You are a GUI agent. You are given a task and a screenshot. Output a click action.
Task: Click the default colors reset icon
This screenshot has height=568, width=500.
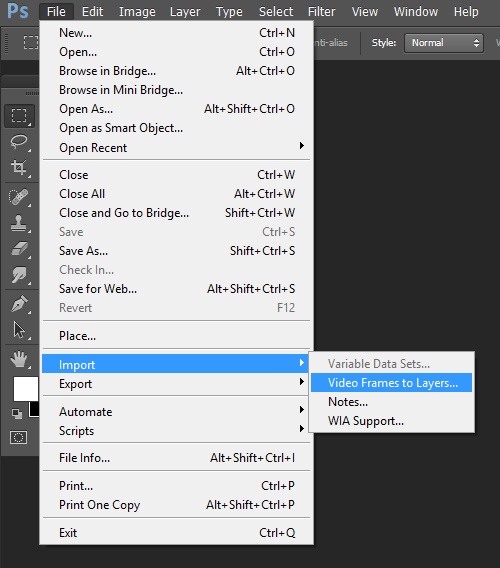17,414
